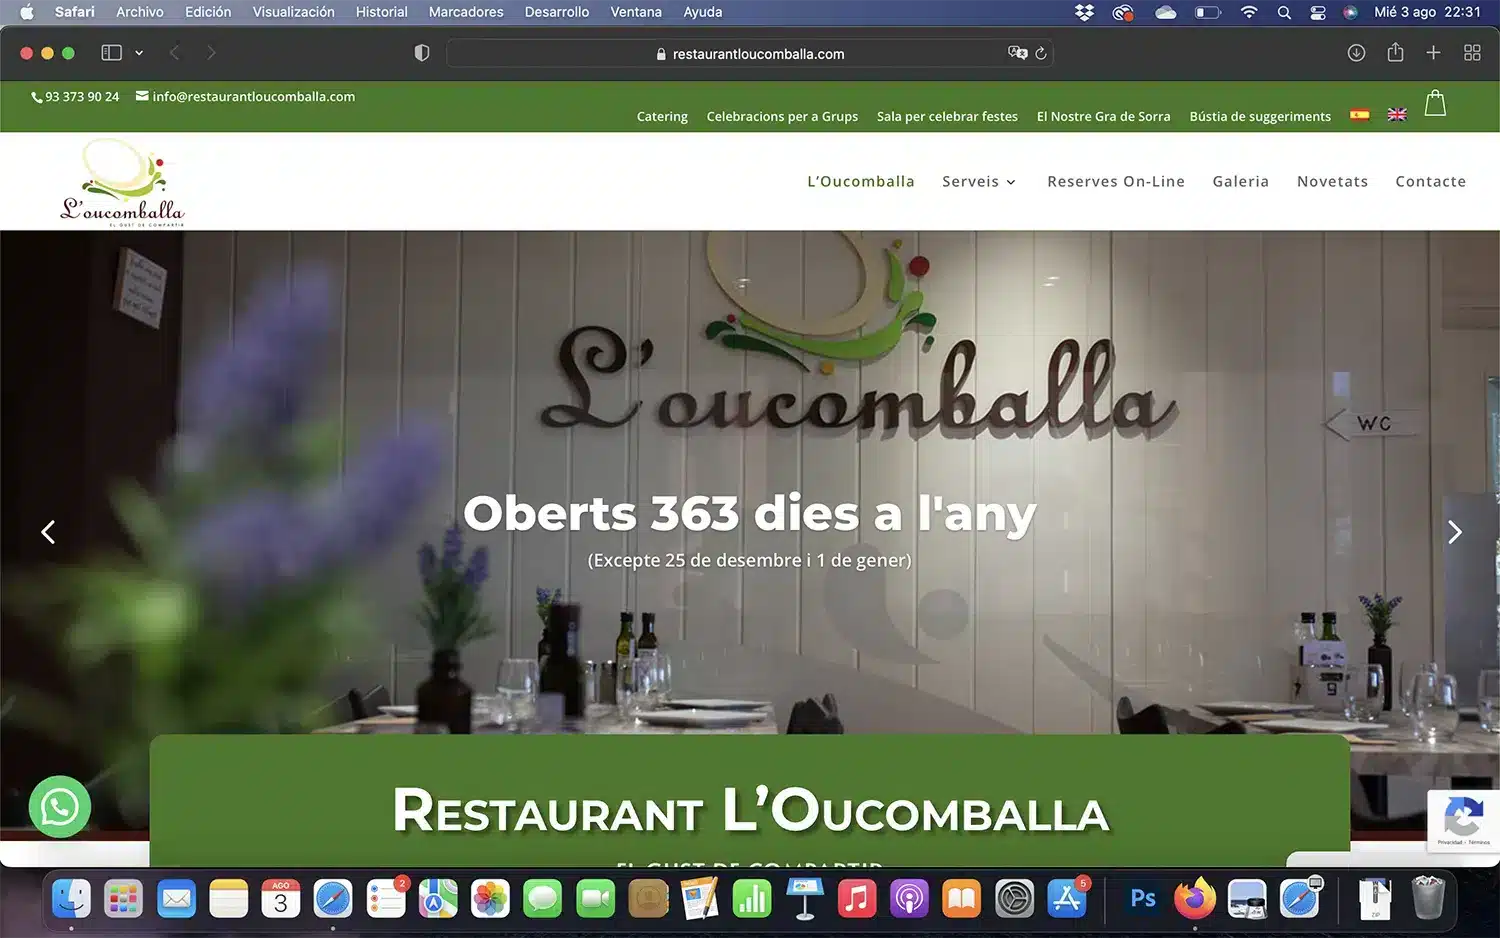Open the Safari share icon
Image resolution: width=1500 pixels, height=938 pixels.
coord(1395,53)
